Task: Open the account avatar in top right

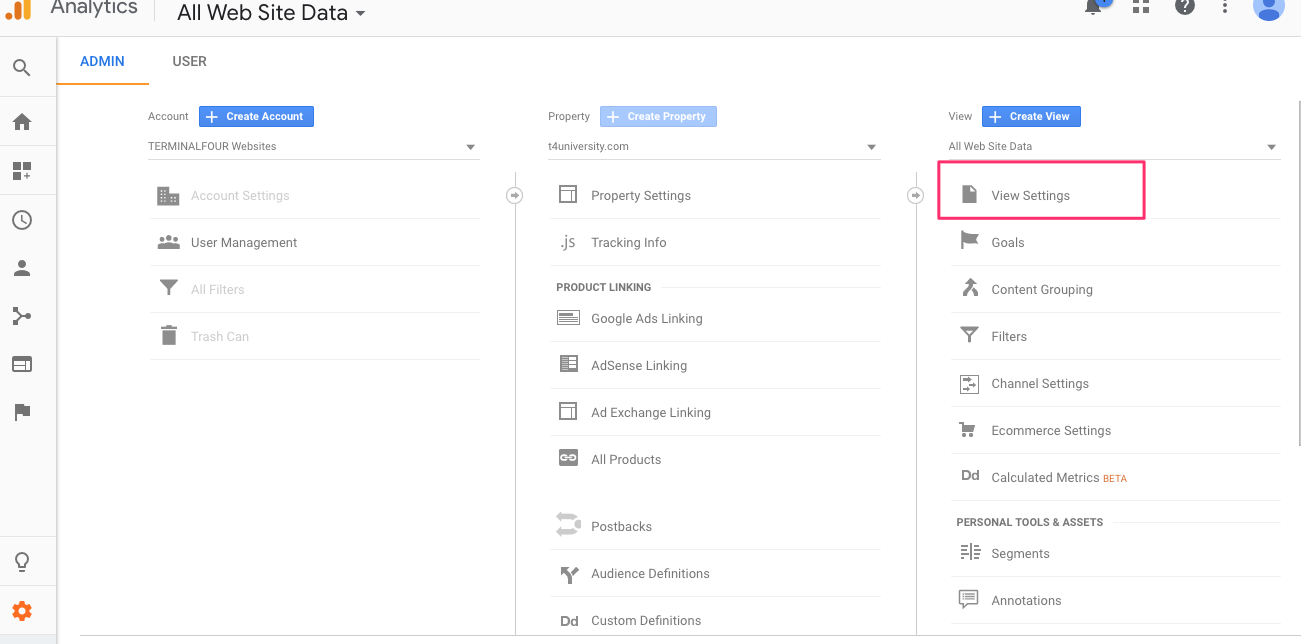Action: coord(1268,10)
